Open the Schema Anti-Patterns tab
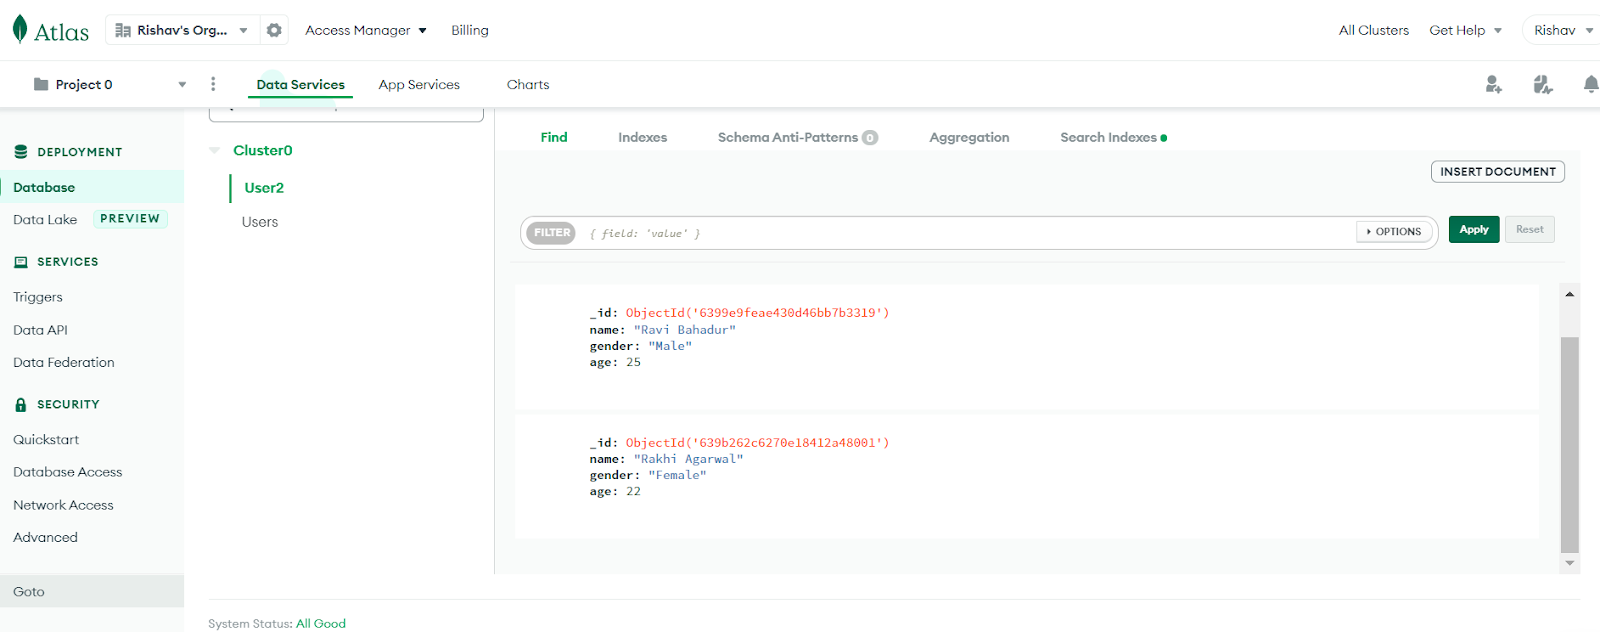 (x=797, y=137)
